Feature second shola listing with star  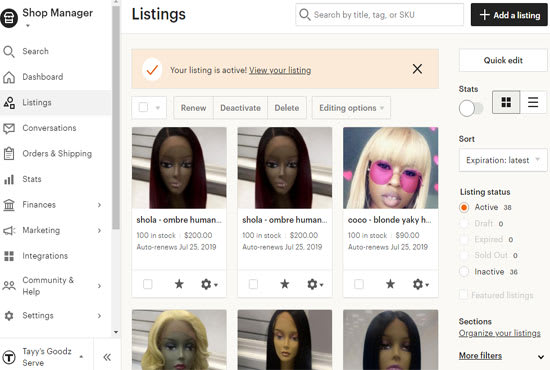pos(284,284)
